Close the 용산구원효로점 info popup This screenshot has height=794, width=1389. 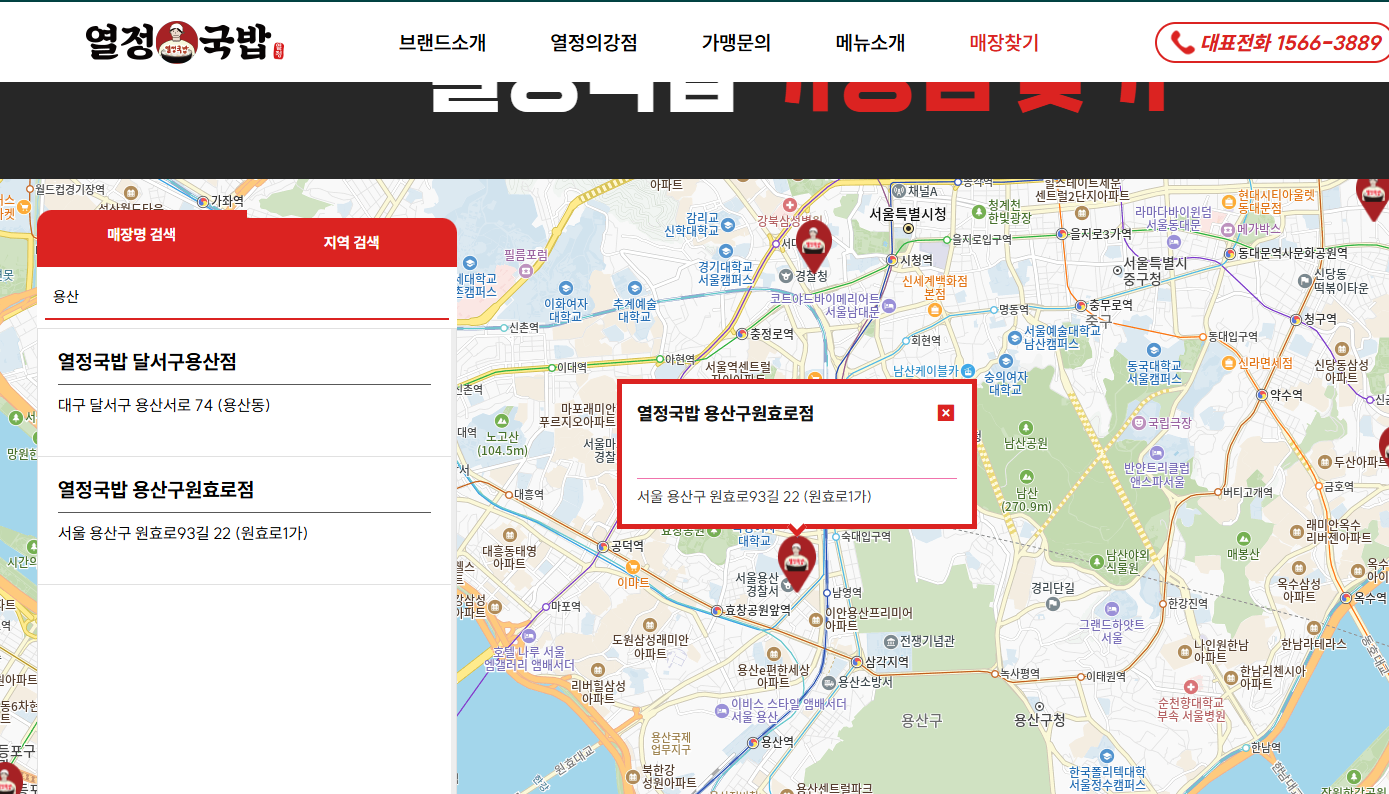[946, 413]
